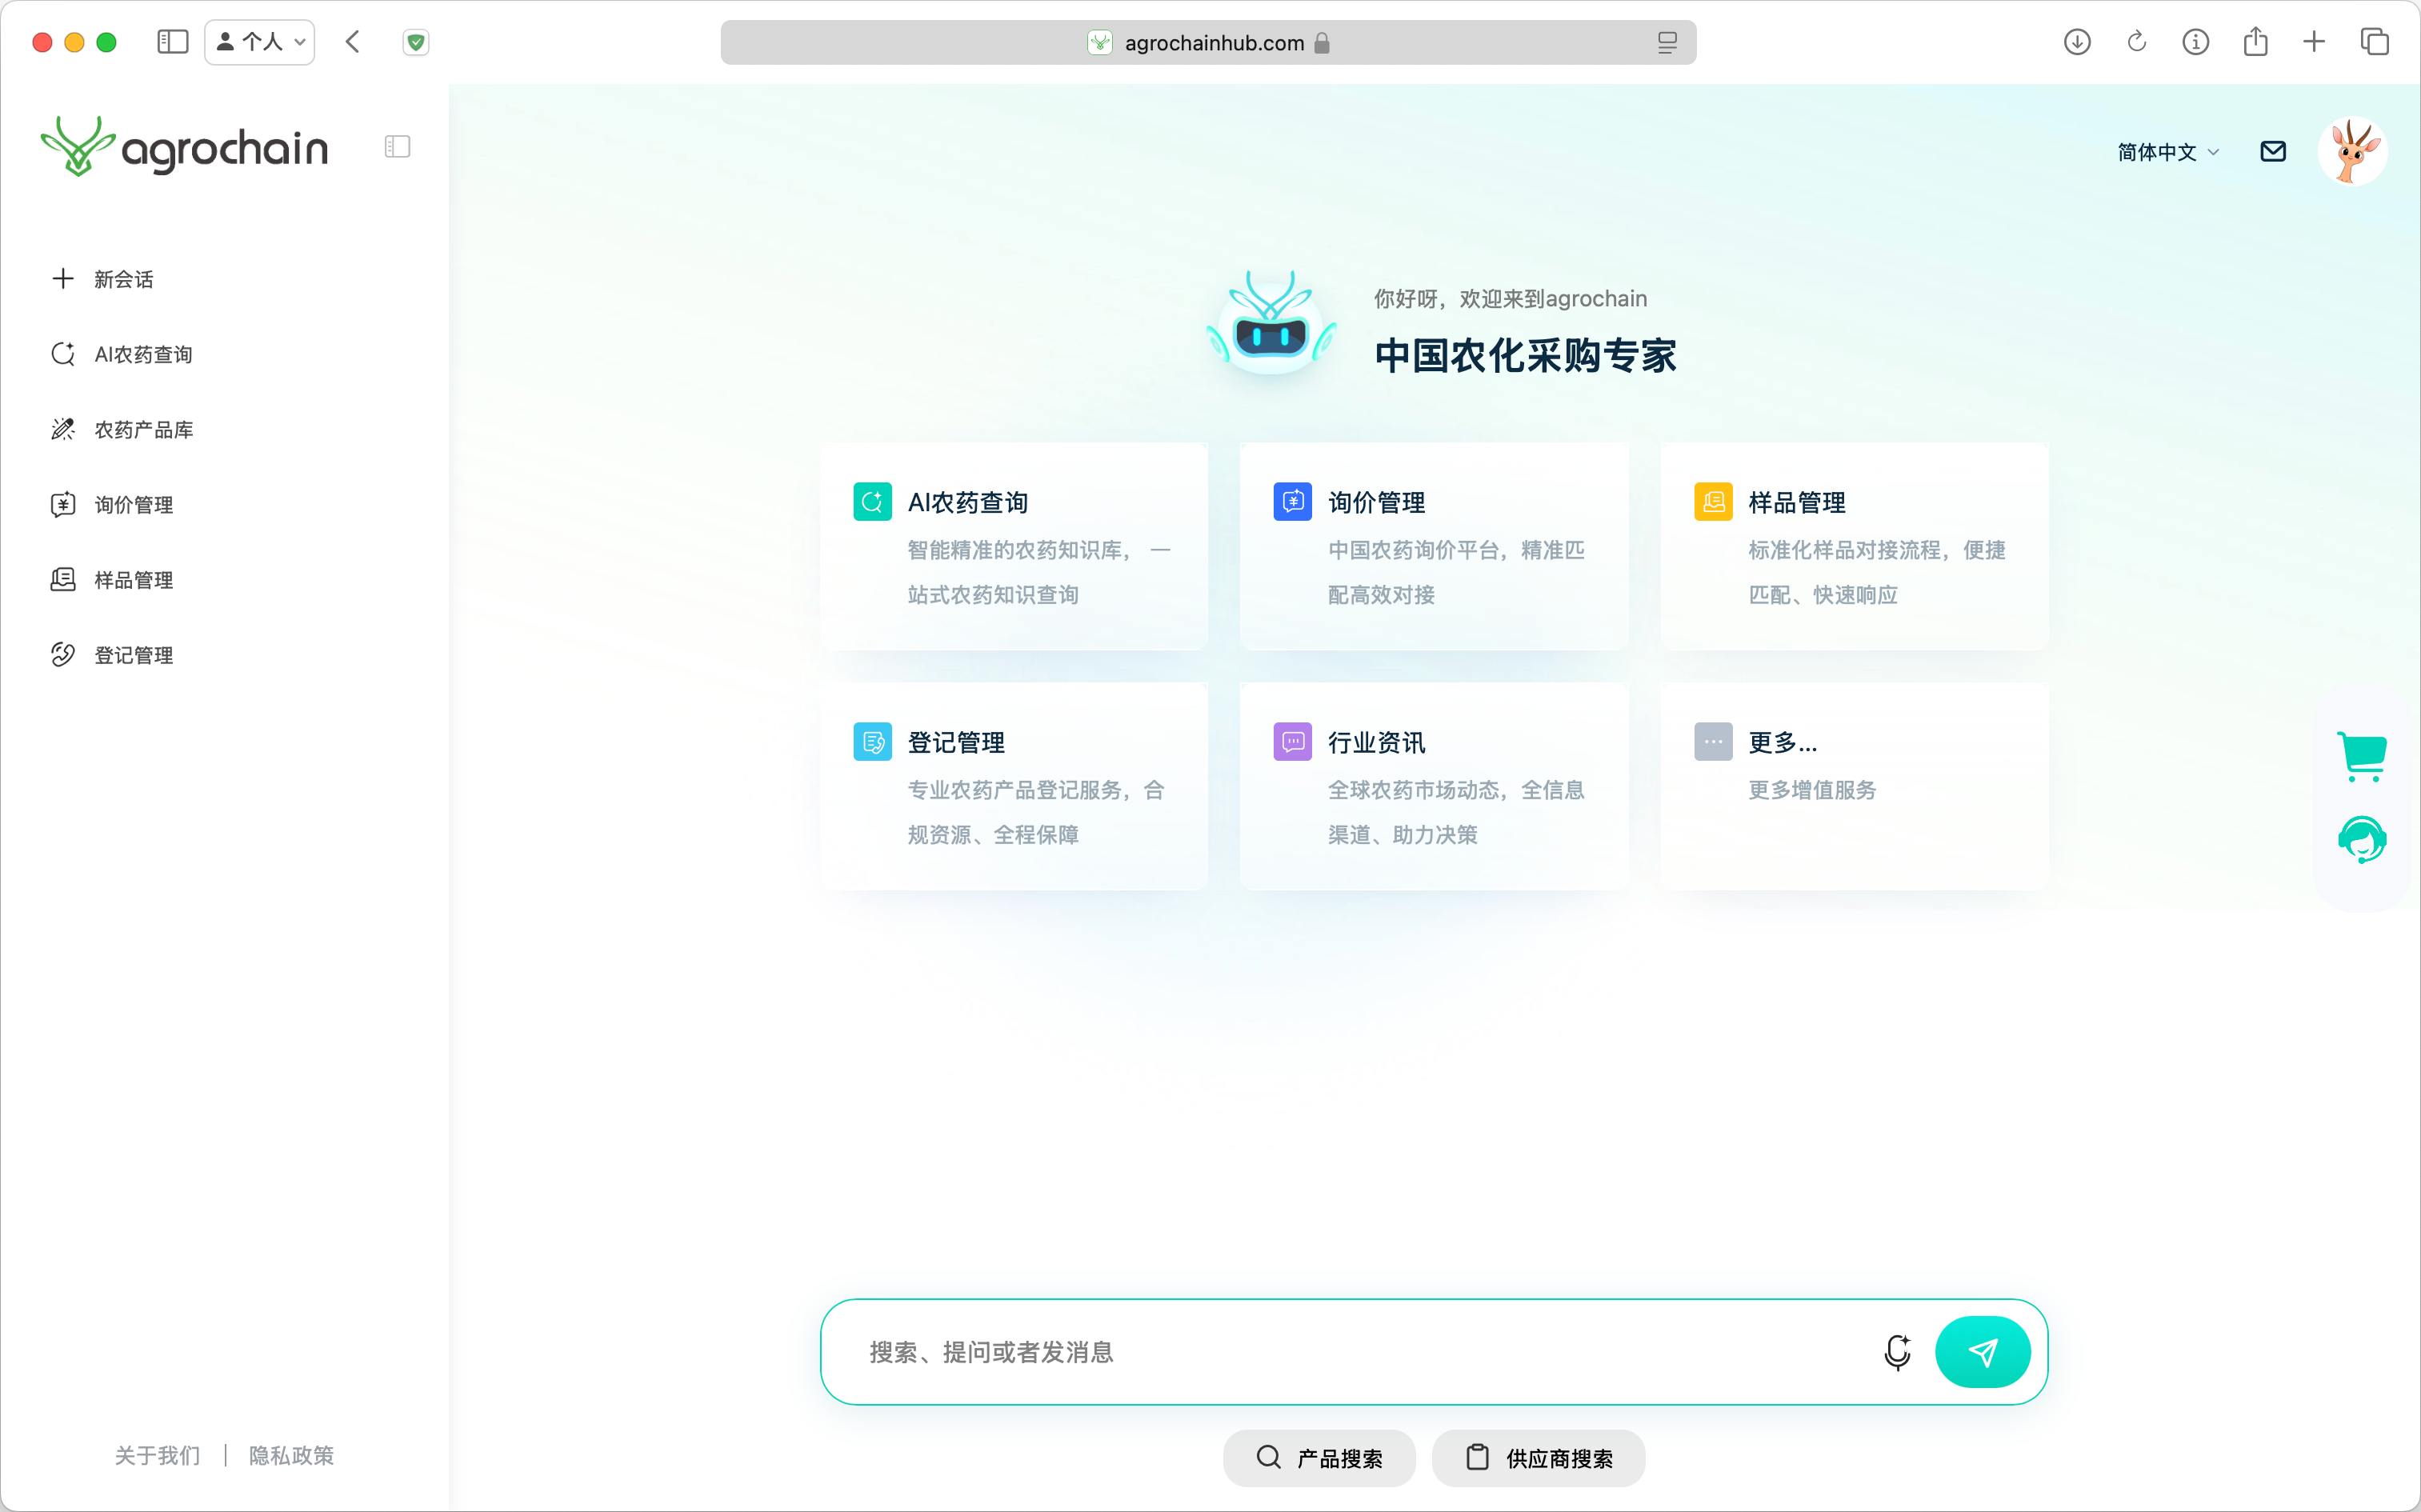Image resolution: width=2421 pixels, height=1512 pixels.
Task: Open the 个人 profile dropdown
Action: 260,42
